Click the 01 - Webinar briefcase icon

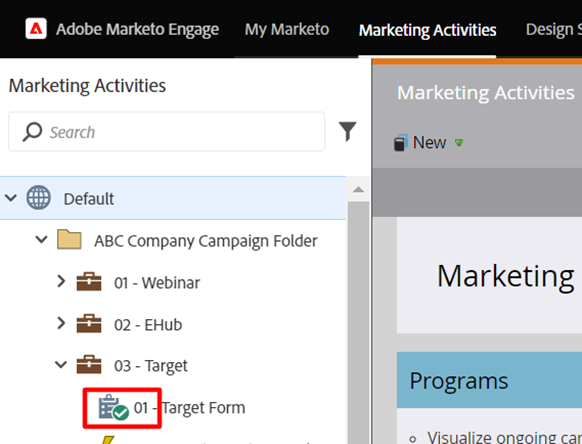point(89,282)
